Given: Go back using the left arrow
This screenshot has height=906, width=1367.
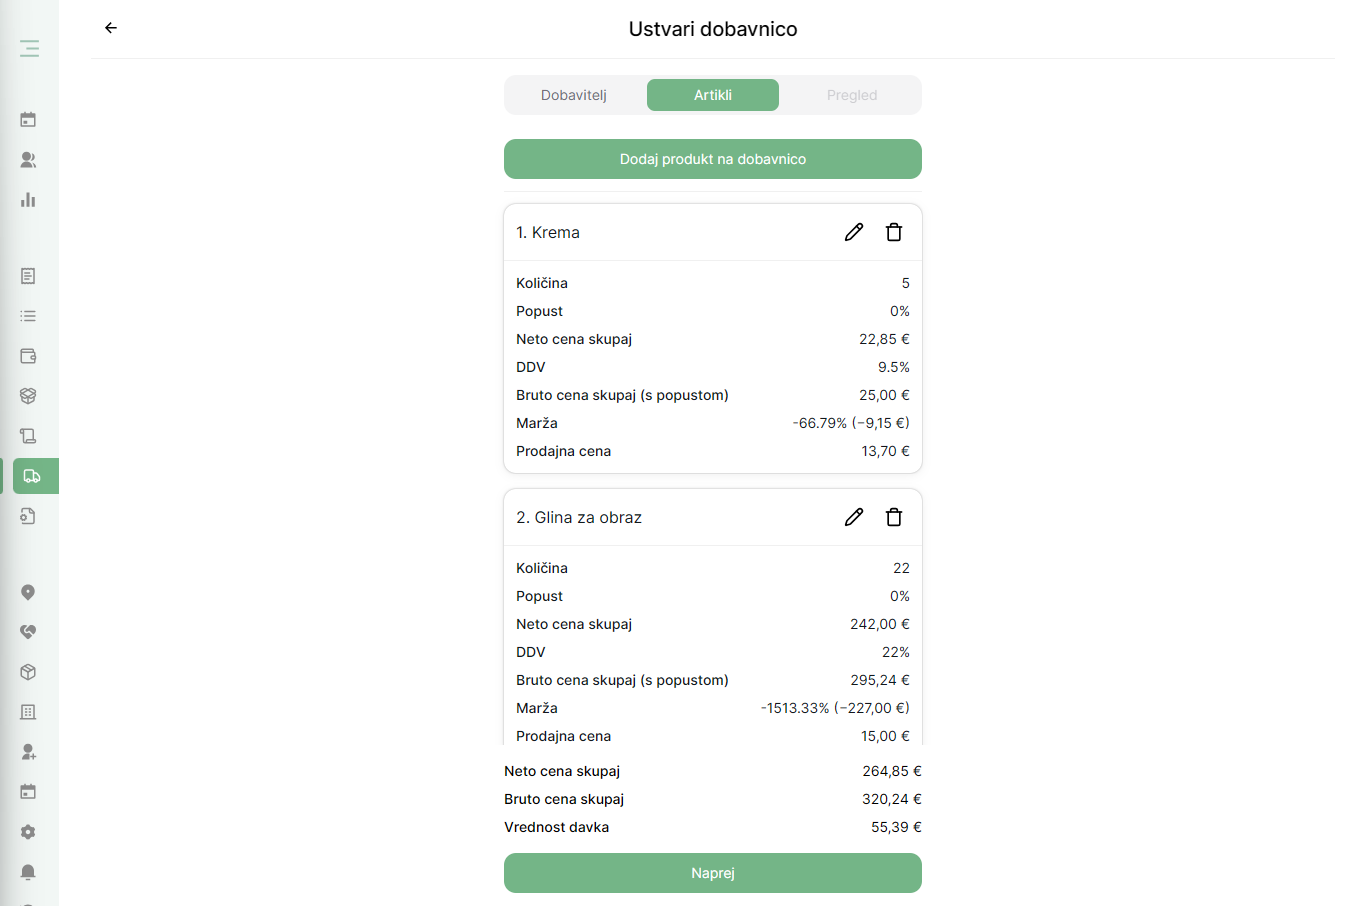Looking at the screenshot, I should click(111, 28).
